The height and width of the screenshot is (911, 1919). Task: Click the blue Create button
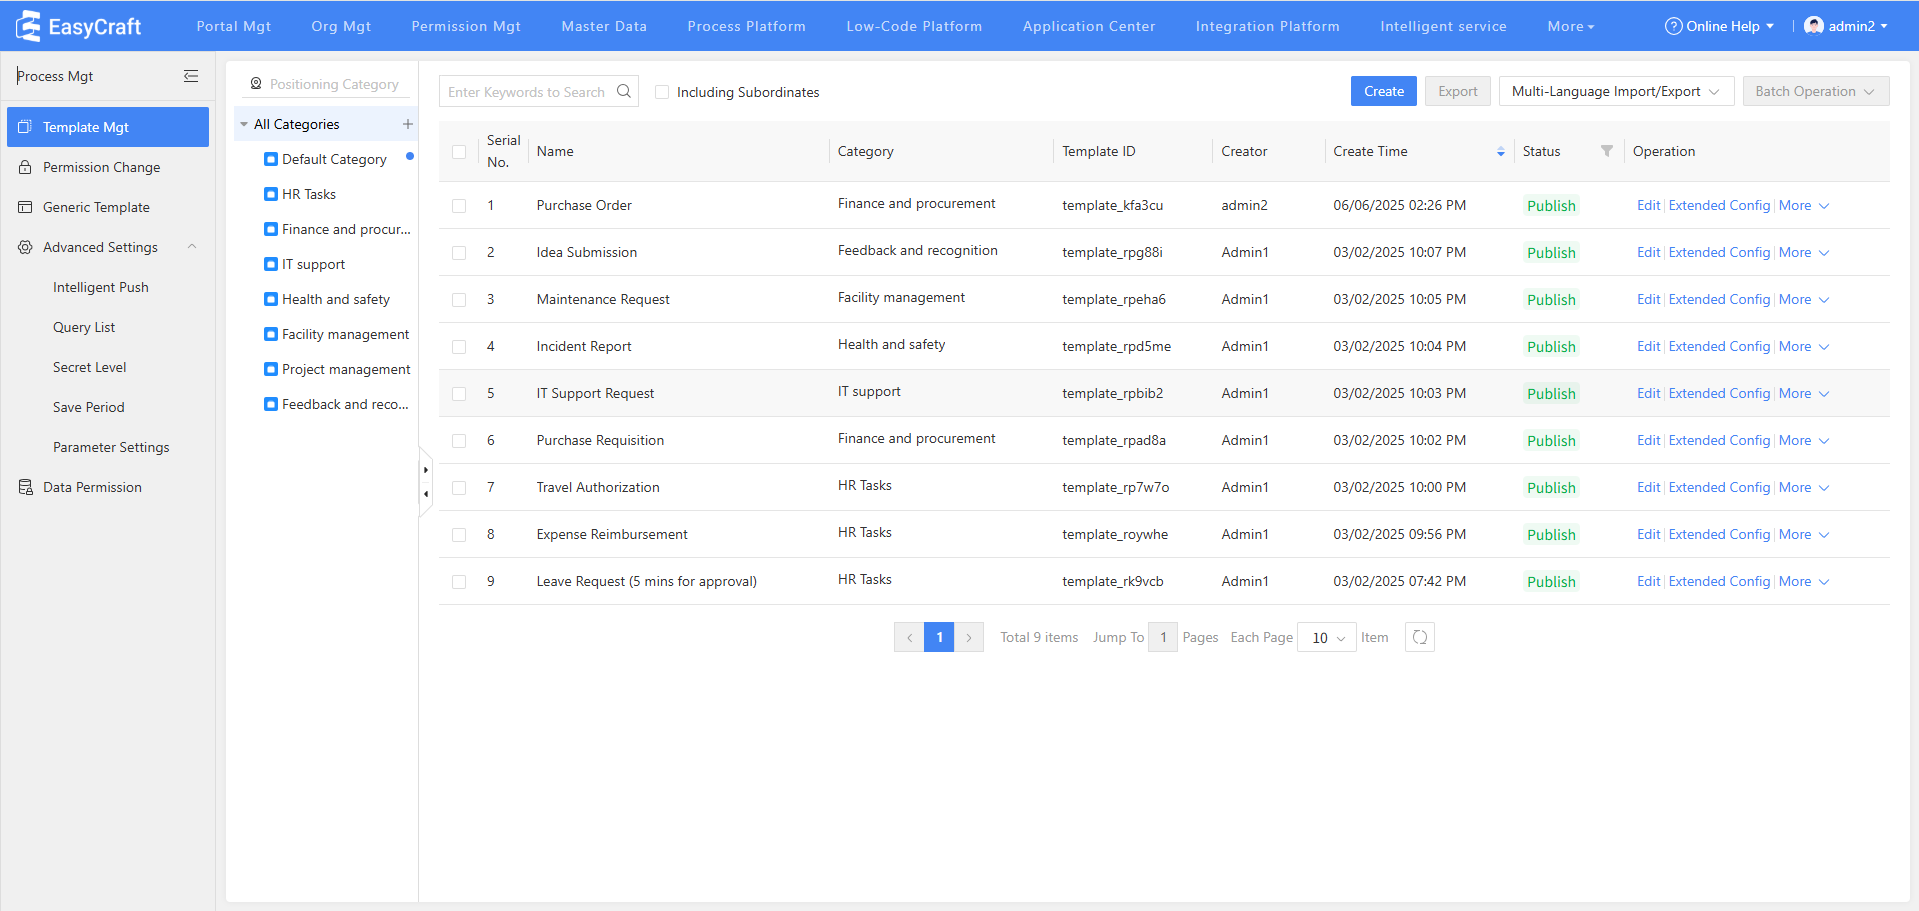click(x=1383, y=91)
